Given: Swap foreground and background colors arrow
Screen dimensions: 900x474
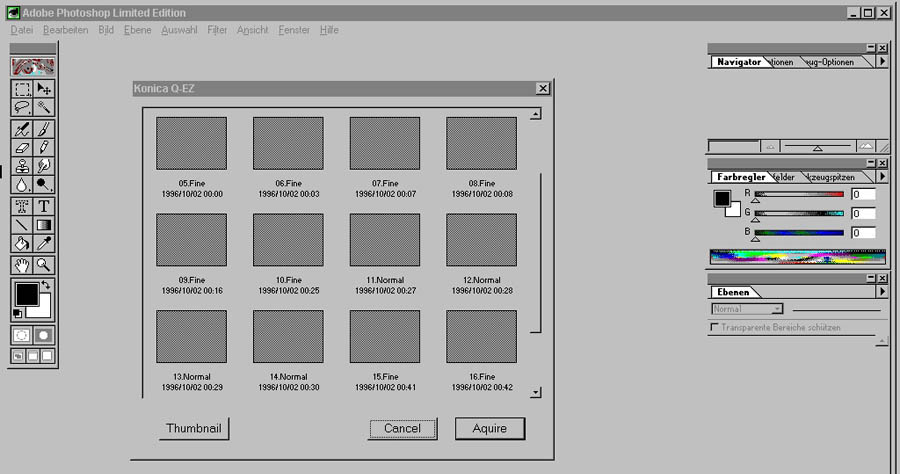Looking at the screenshot, I should 46,285.
